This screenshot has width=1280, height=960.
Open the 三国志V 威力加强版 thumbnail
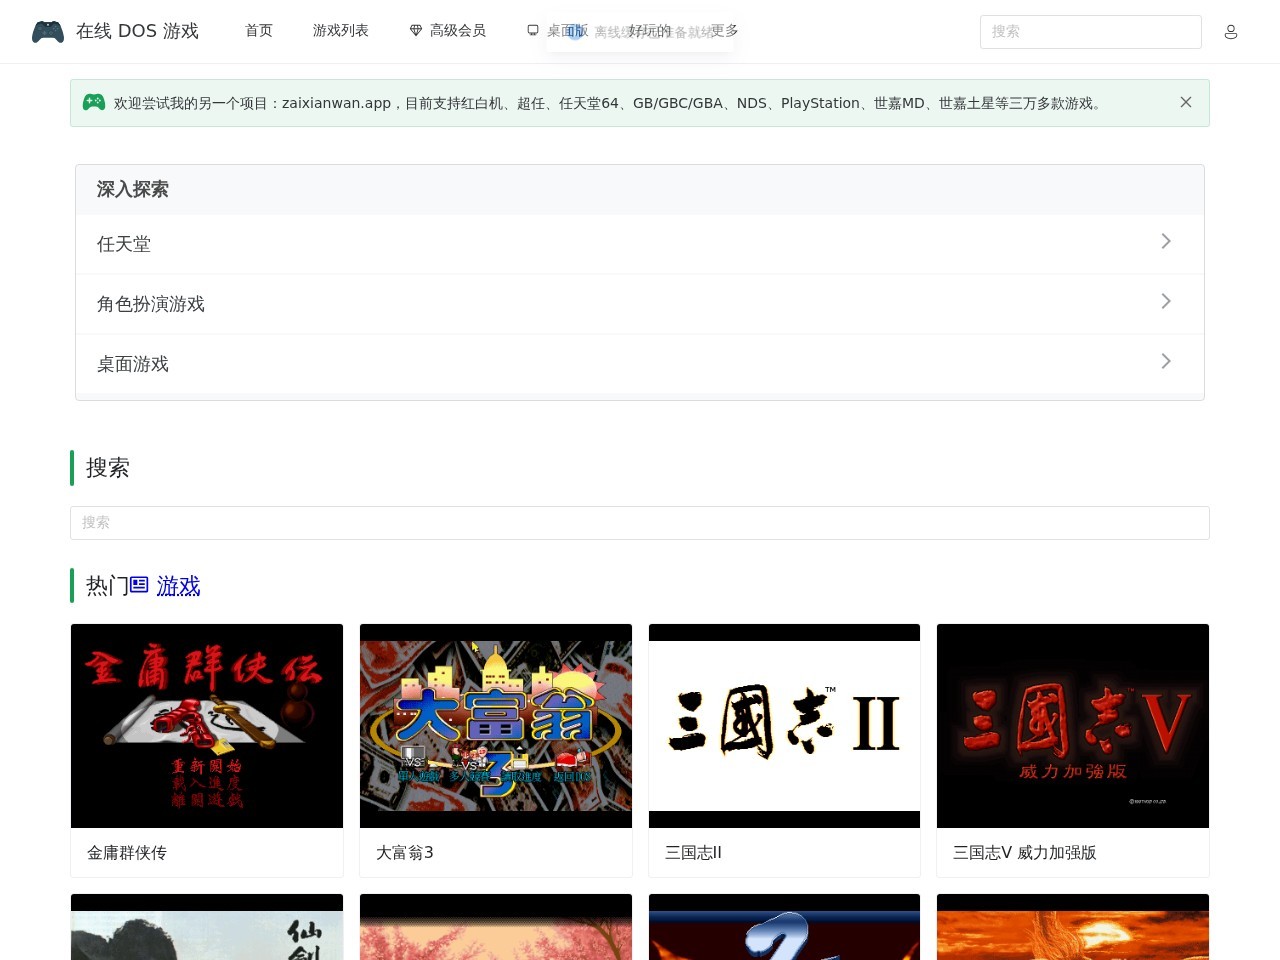pos(1073,726)
